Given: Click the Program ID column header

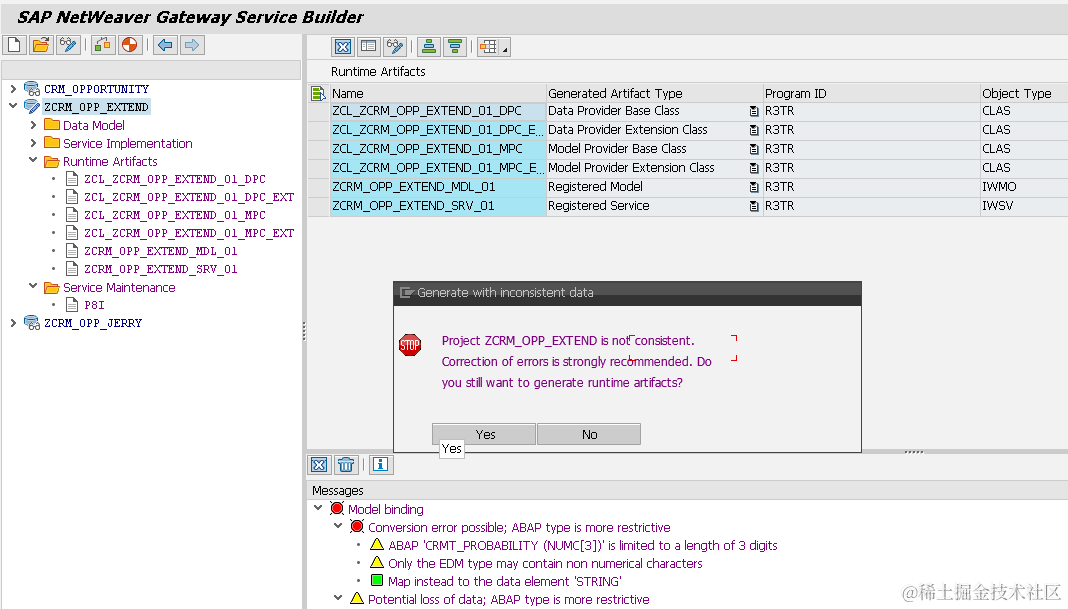Looking at the screenshot, I should point(871,93).
